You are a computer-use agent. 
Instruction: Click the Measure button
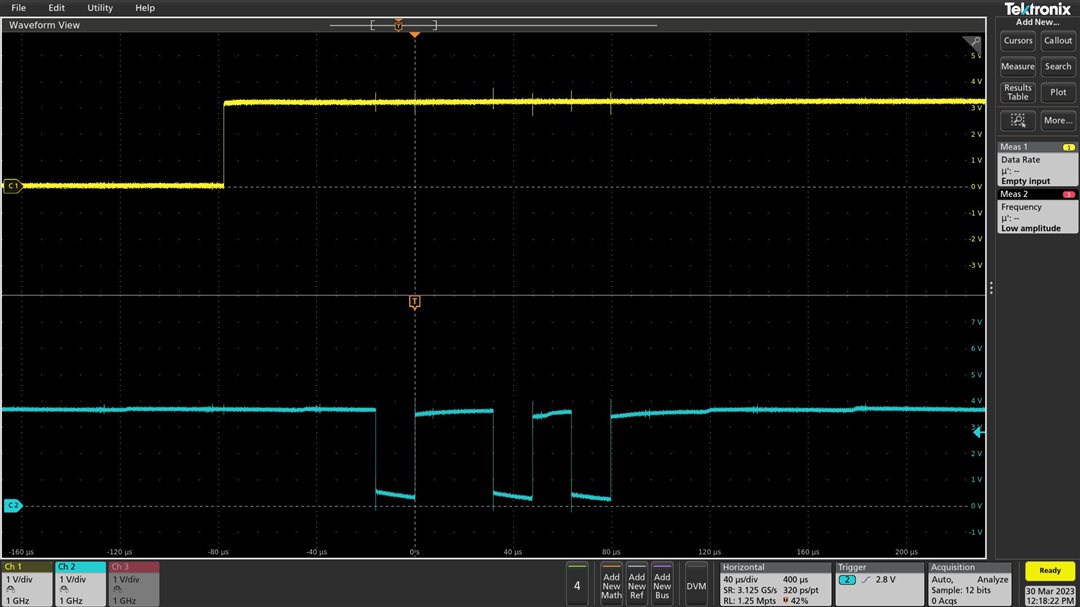tap(1017, 66)
